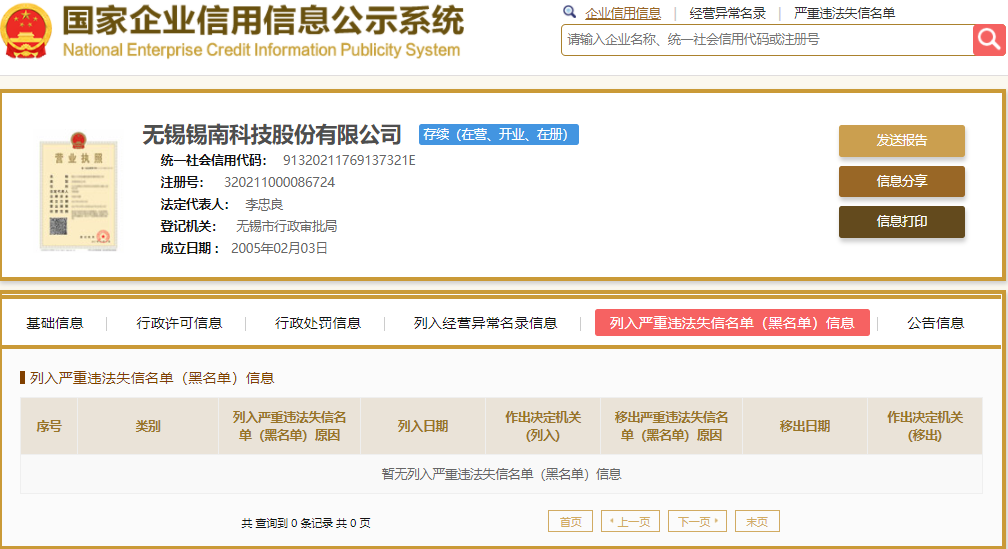1008x549 pixels.
Task: Go to first page with 首页
Action: pos(570,521)
